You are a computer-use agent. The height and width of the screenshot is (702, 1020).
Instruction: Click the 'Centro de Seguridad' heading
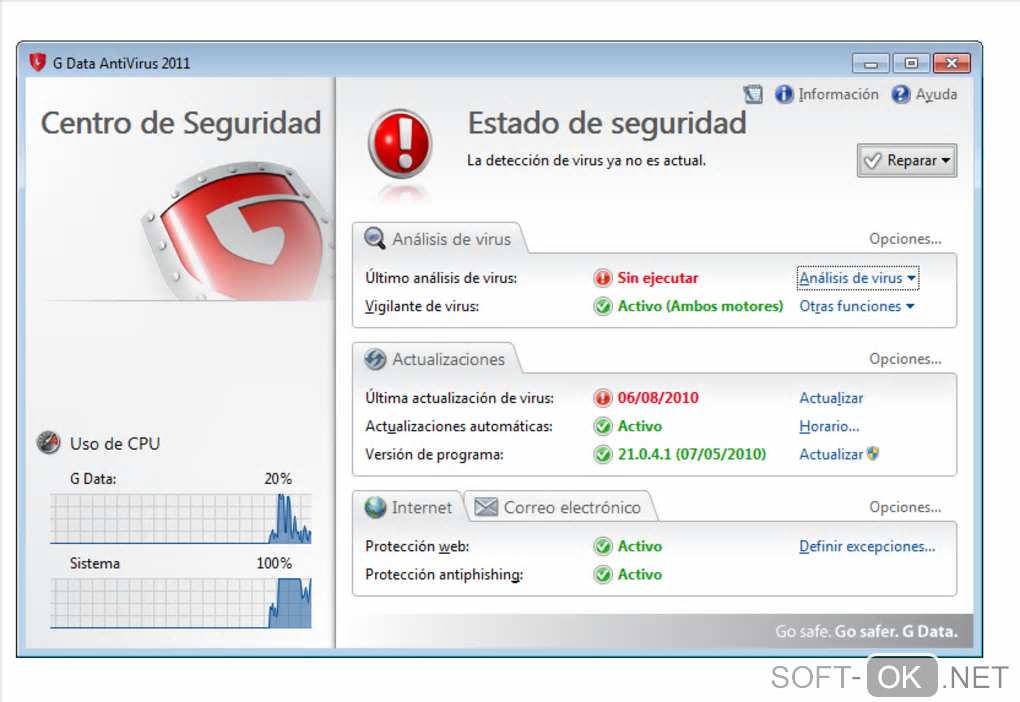tap(181, 123)
